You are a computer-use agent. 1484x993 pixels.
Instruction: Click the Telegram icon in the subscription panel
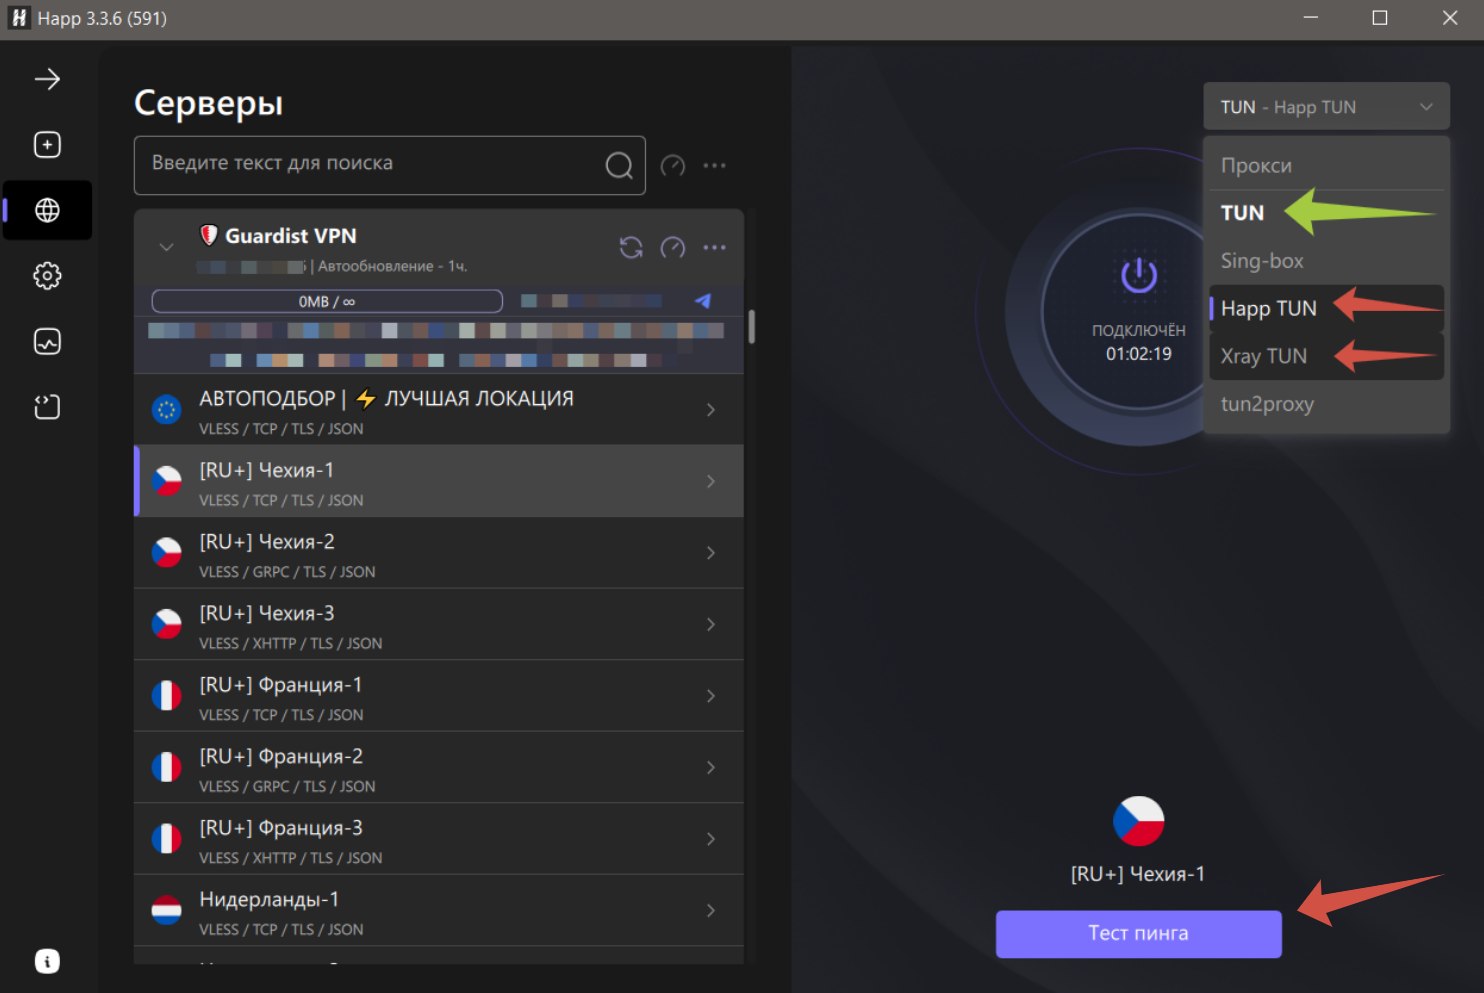point(703,301)
